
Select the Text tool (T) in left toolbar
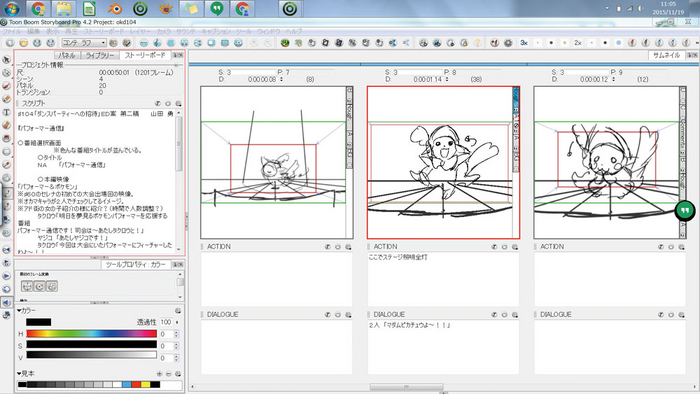pyautogui.click(x=6, y=112)
